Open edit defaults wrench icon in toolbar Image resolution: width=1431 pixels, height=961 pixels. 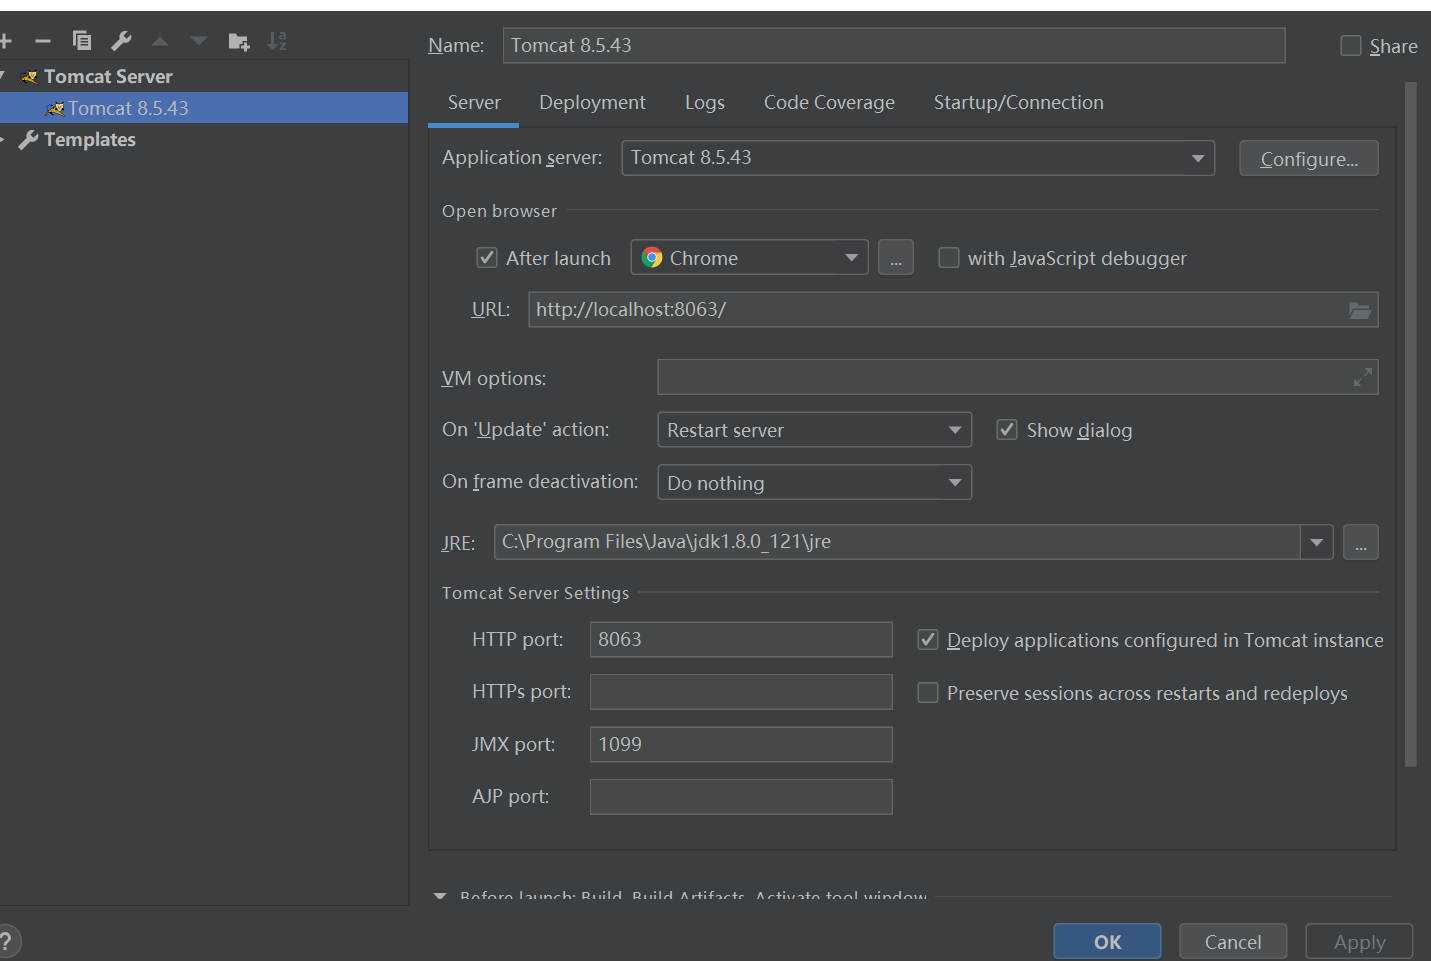[121, 41]
